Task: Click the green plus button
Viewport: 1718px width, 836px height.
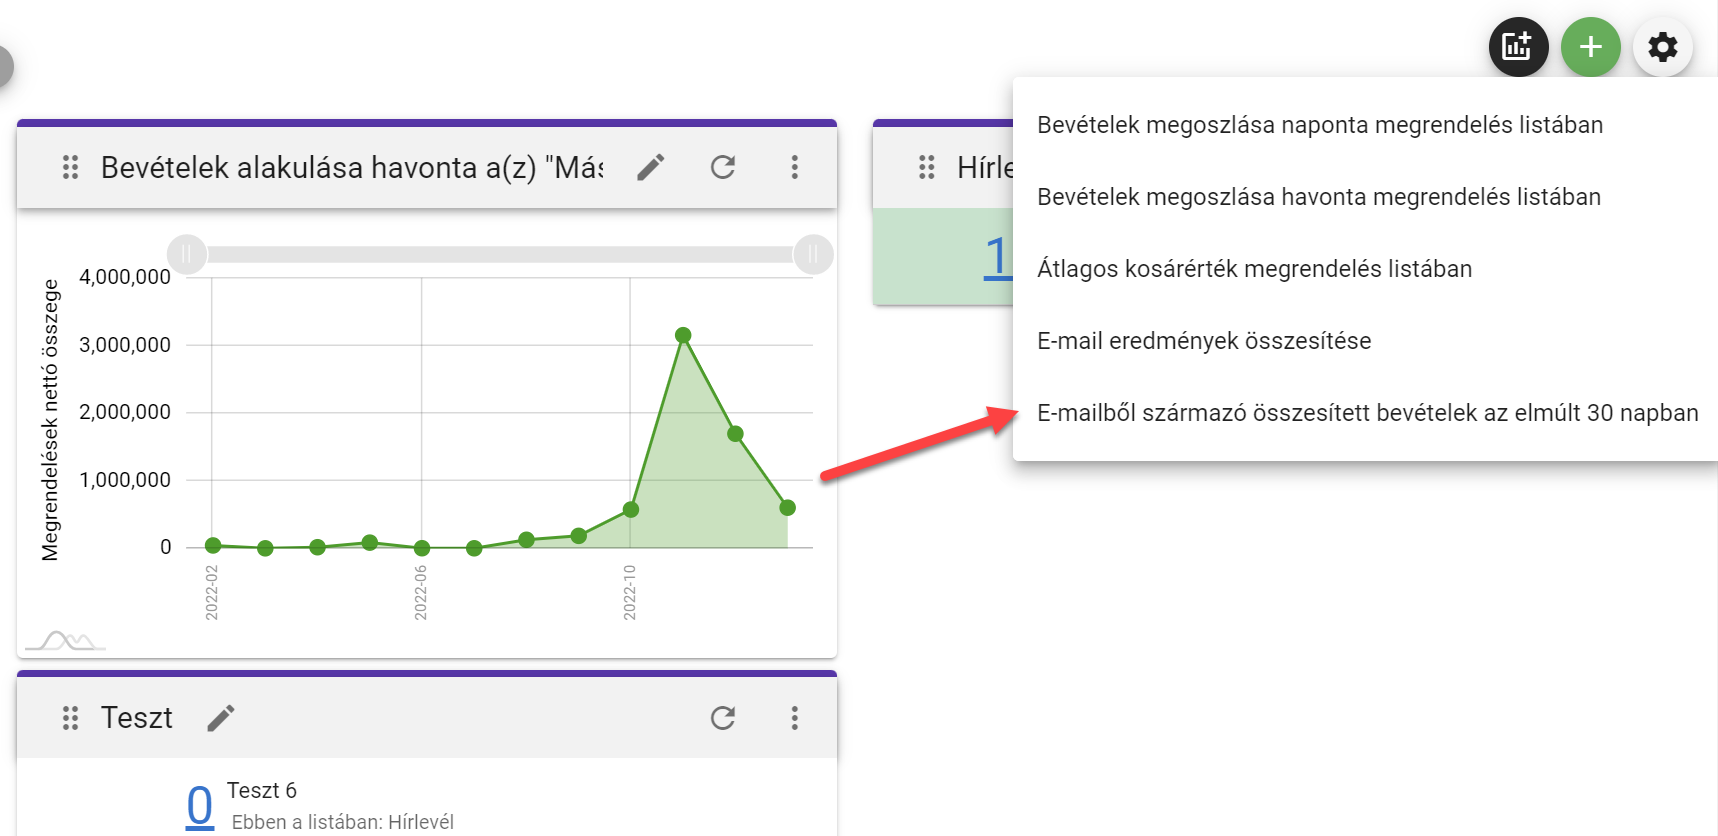Action: click(x=1590, y=47)
